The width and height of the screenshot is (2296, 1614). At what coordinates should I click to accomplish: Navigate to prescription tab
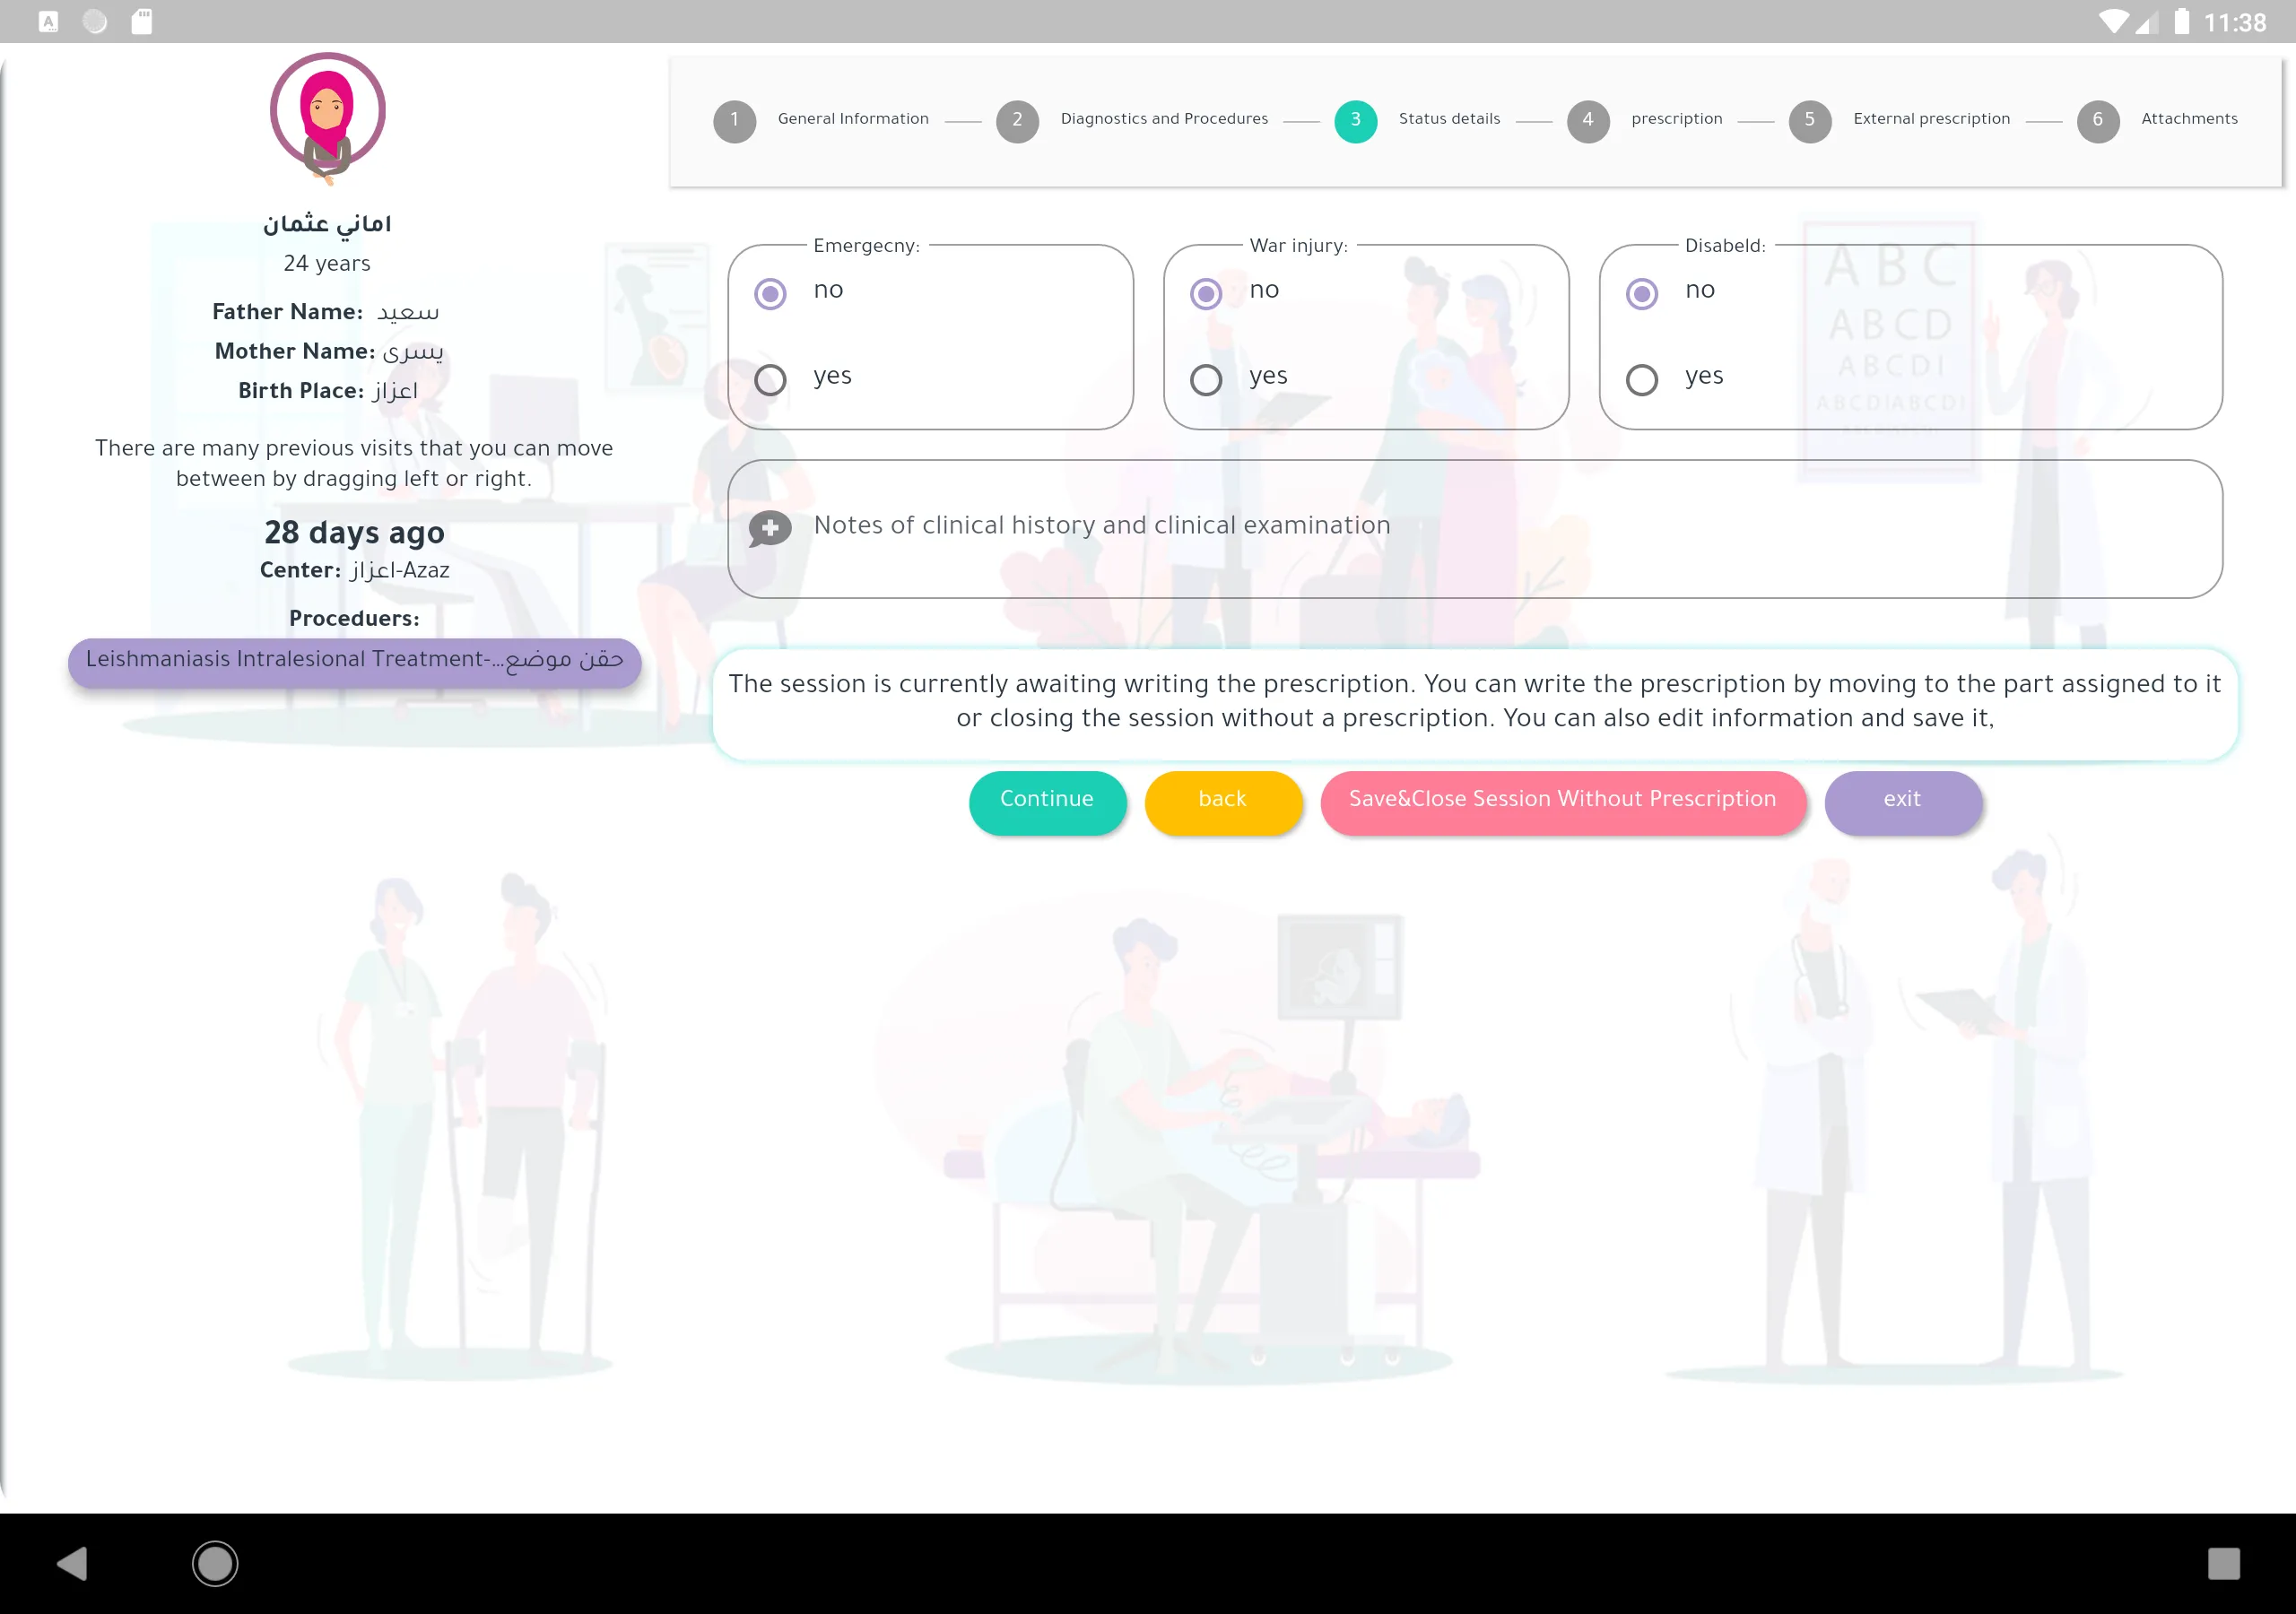1674,118
